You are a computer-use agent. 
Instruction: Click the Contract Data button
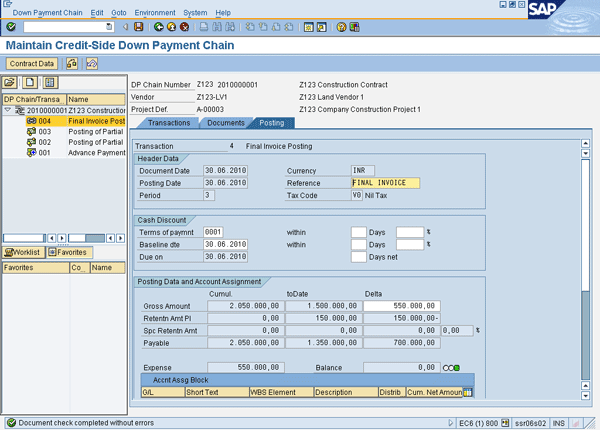[32, 63]
